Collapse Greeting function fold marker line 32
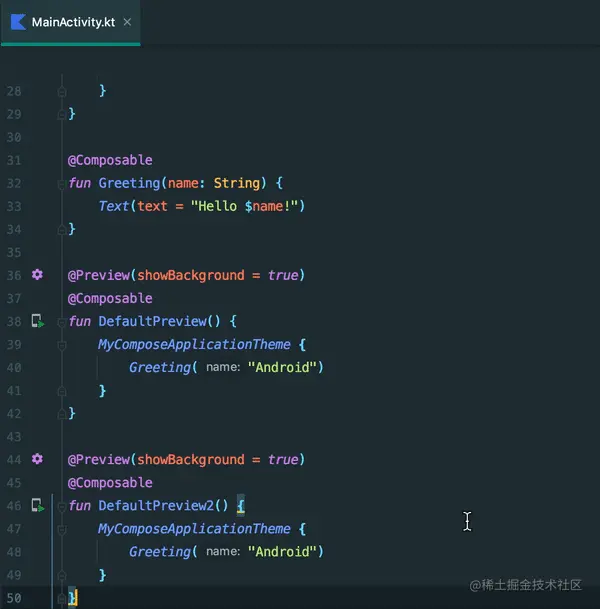600x609 pixels. tap(61, 184)
